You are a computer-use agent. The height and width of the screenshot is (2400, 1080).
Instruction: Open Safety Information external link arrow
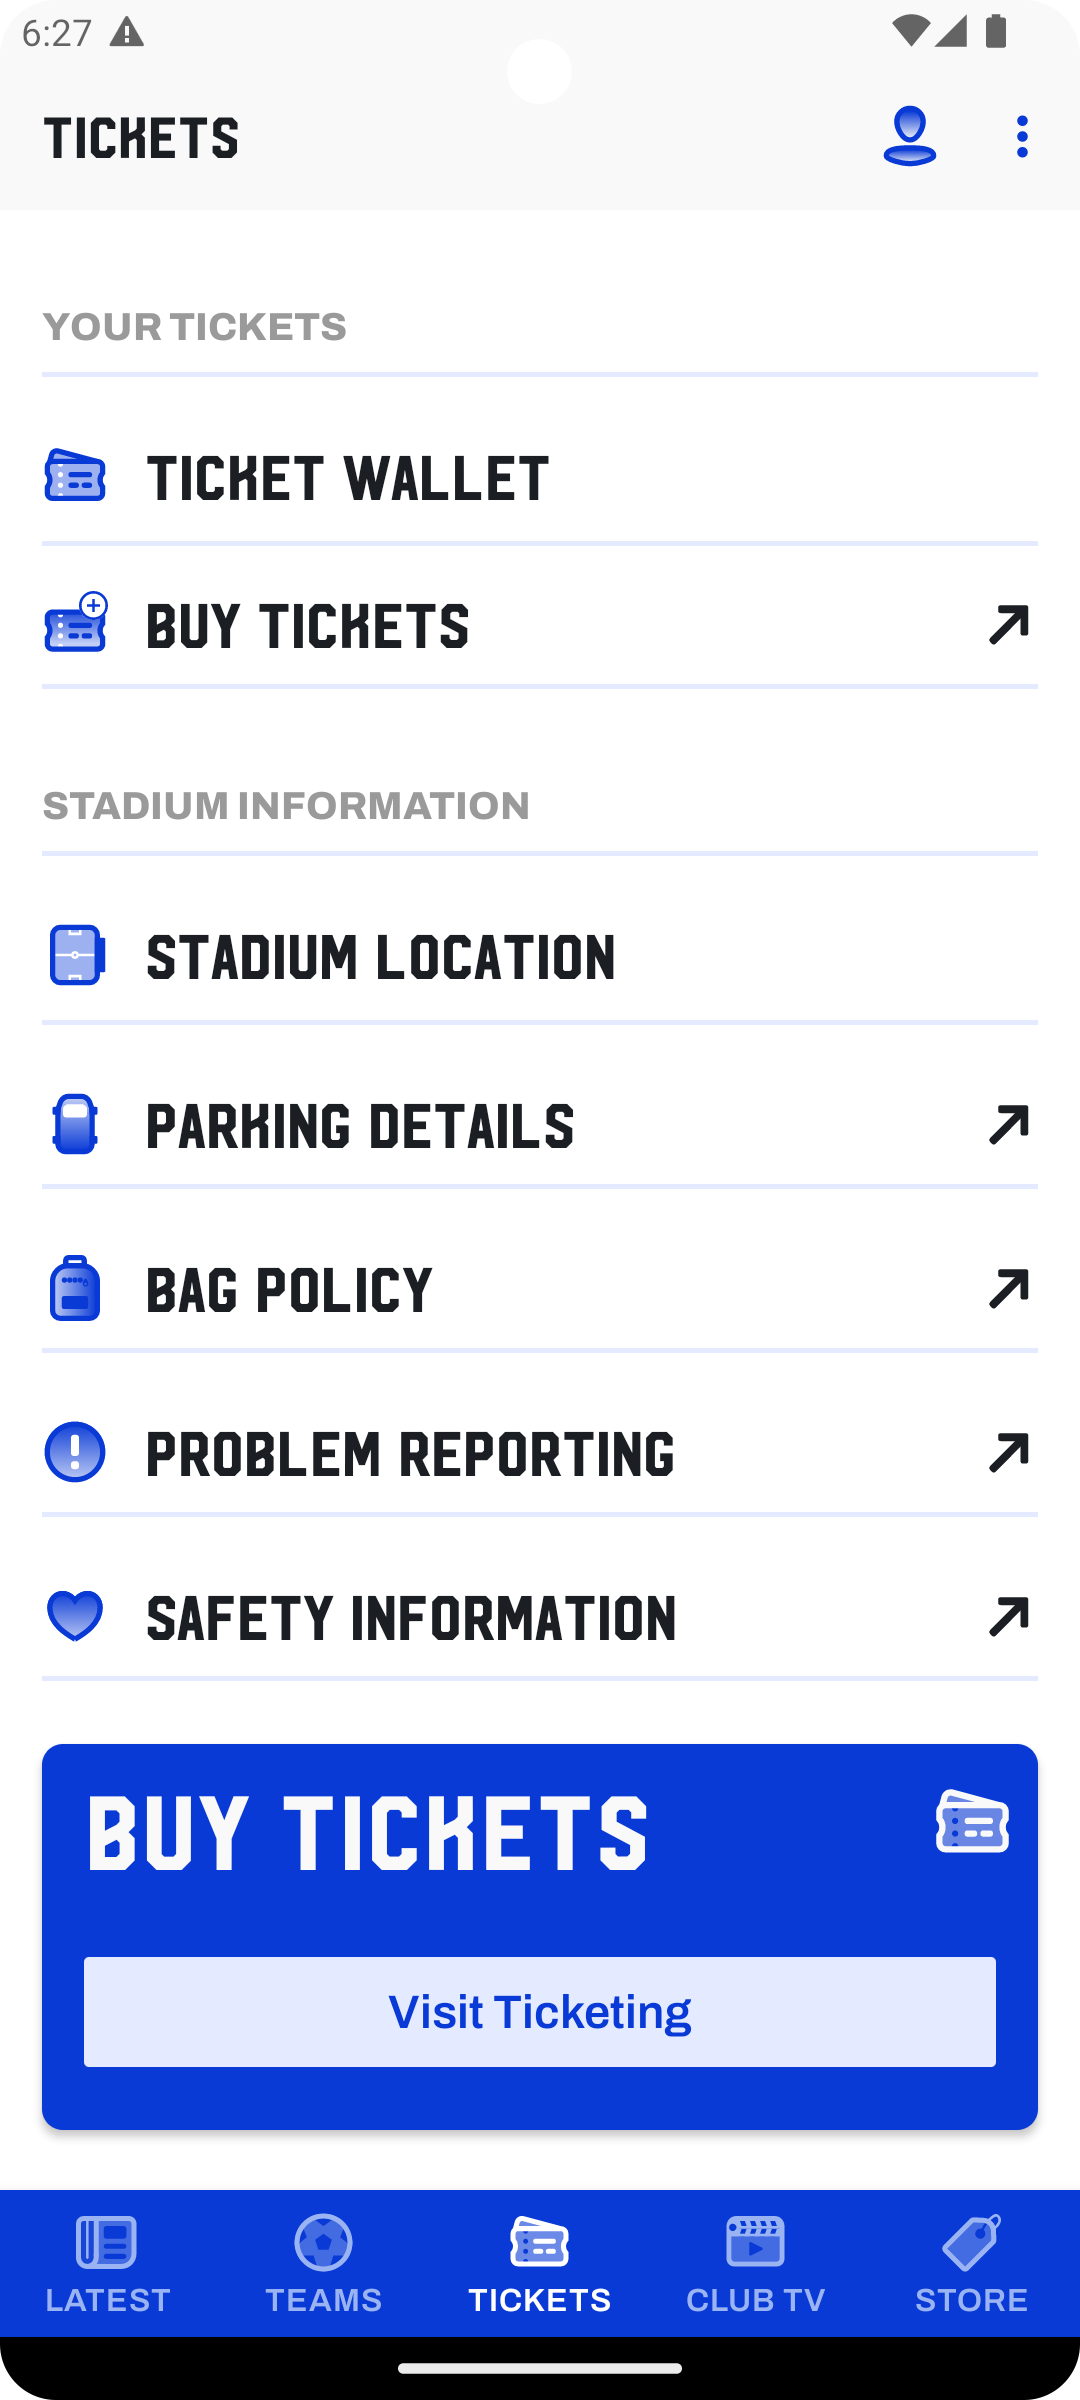[1008, 1617]
